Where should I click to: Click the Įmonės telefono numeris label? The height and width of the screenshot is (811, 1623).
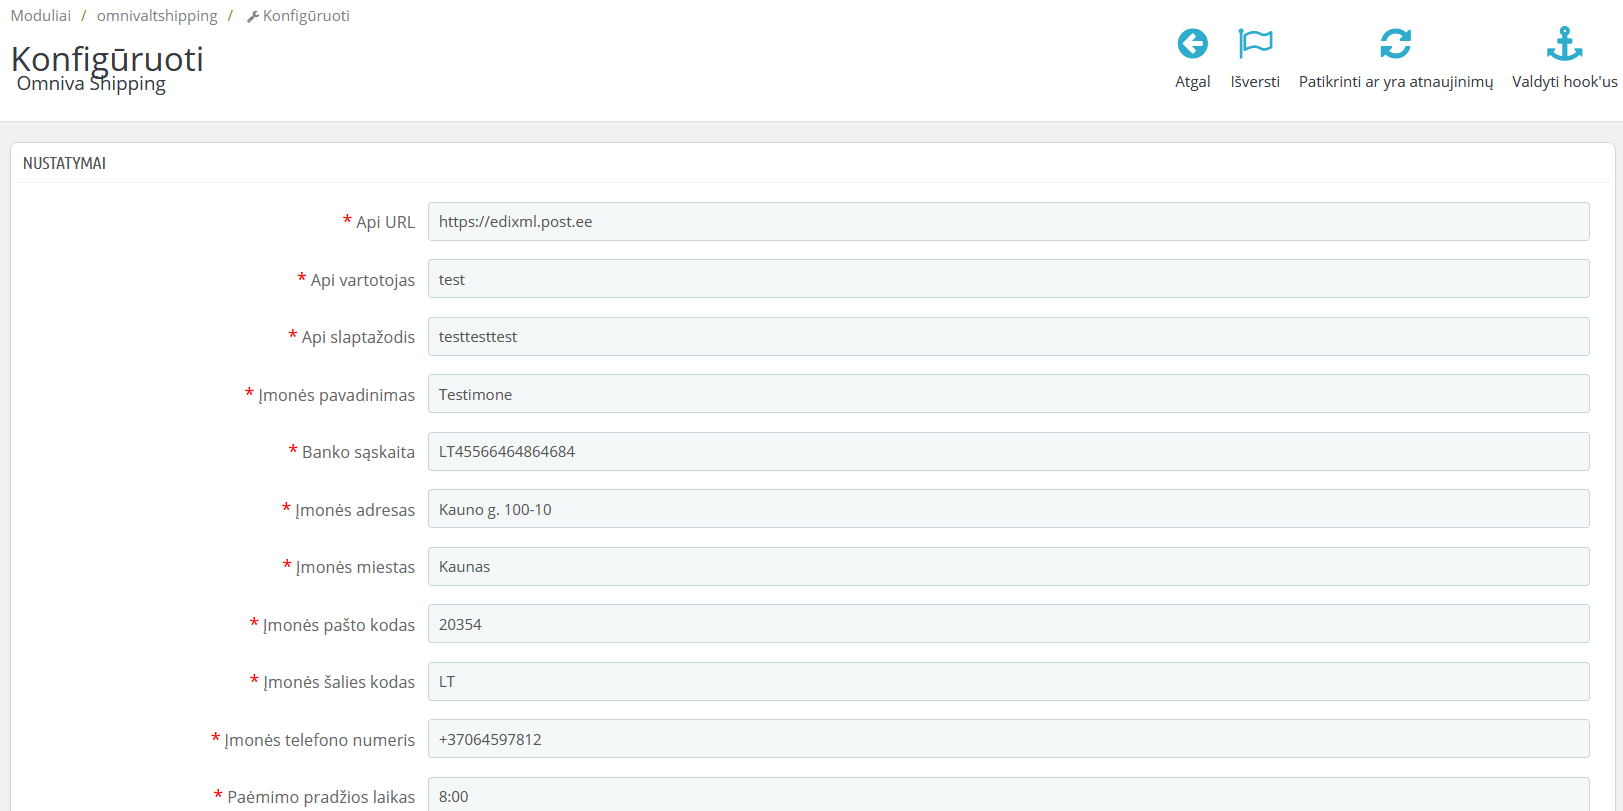tap(319, 740)
